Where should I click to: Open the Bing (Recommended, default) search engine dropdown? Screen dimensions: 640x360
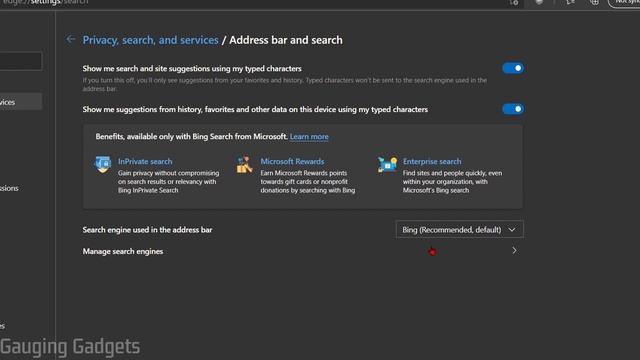pos(459,230)
